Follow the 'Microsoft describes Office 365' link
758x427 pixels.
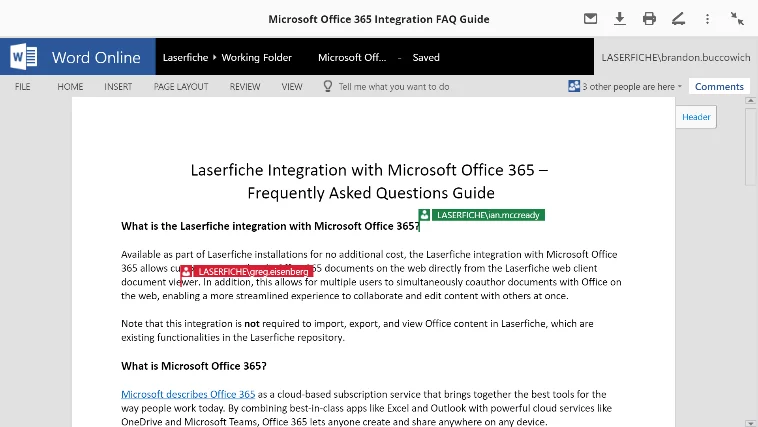click(x=188, y=394)
